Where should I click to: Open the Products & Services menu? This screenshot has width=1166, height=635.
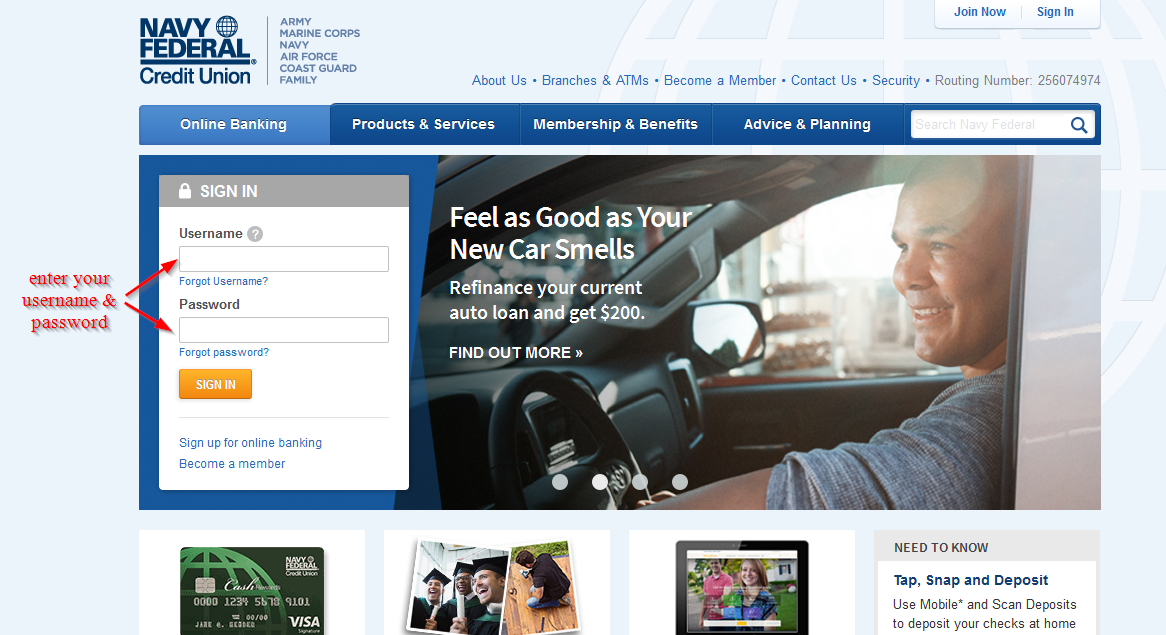[x=423, y=124]
